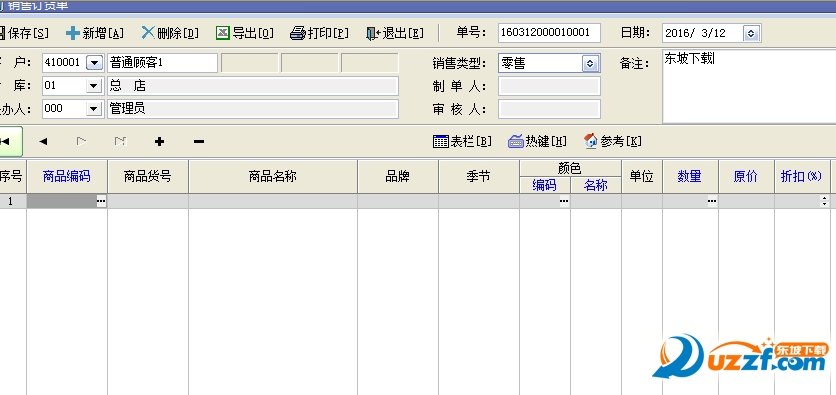
Task: Select the 品牌 column header
Action: (398, 176)
